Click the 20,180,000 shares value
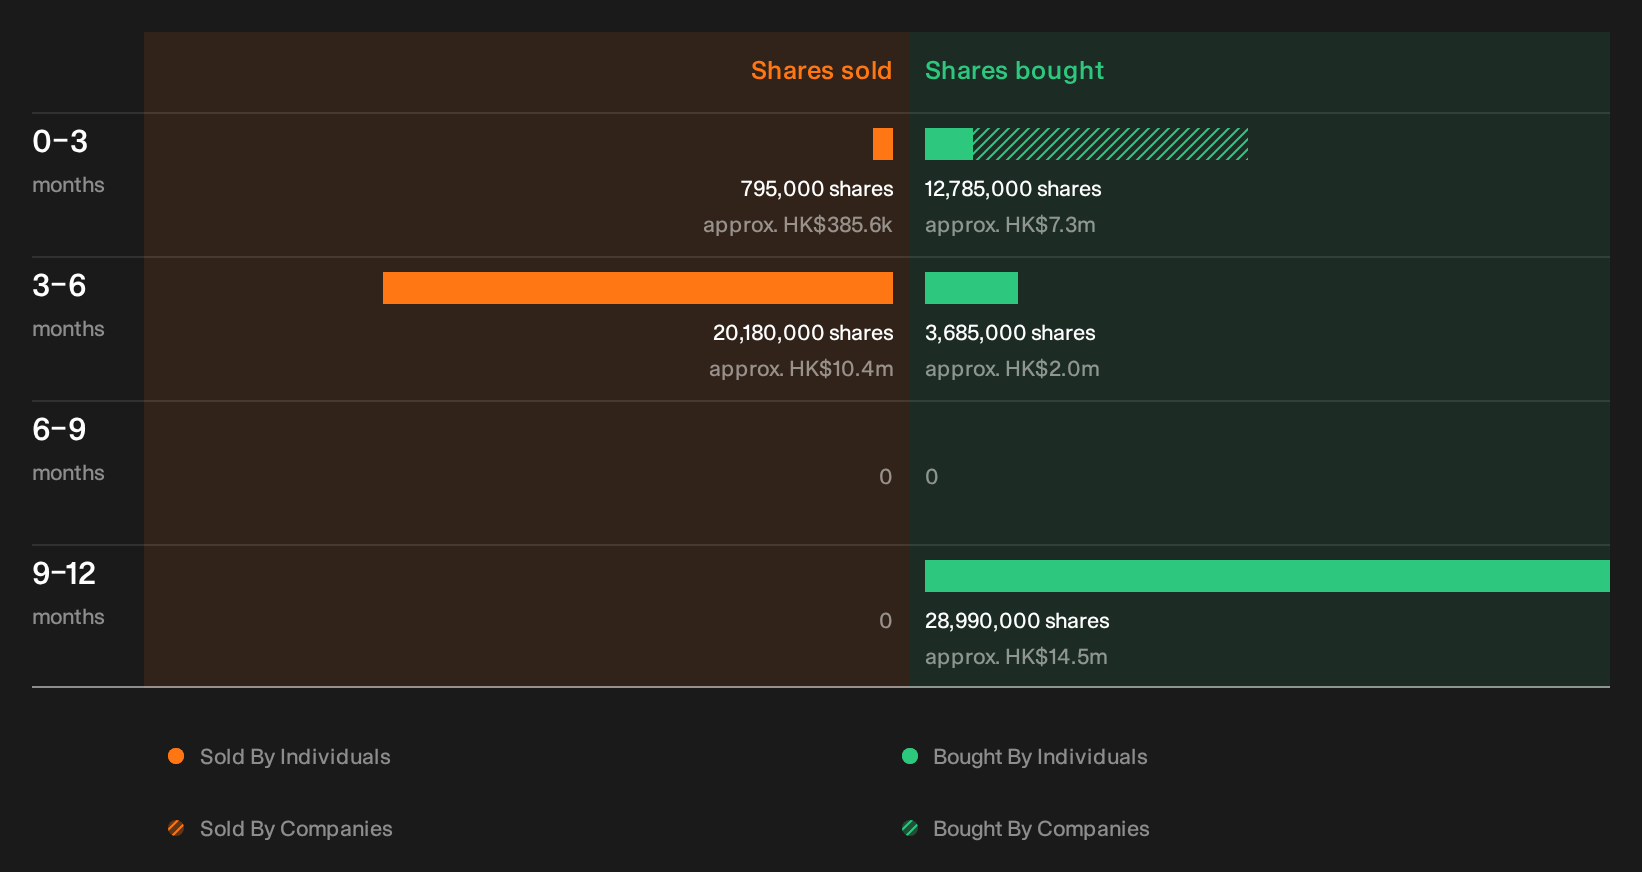The width and height of the screenshot is (1642, 872). [x=803, y=333]
